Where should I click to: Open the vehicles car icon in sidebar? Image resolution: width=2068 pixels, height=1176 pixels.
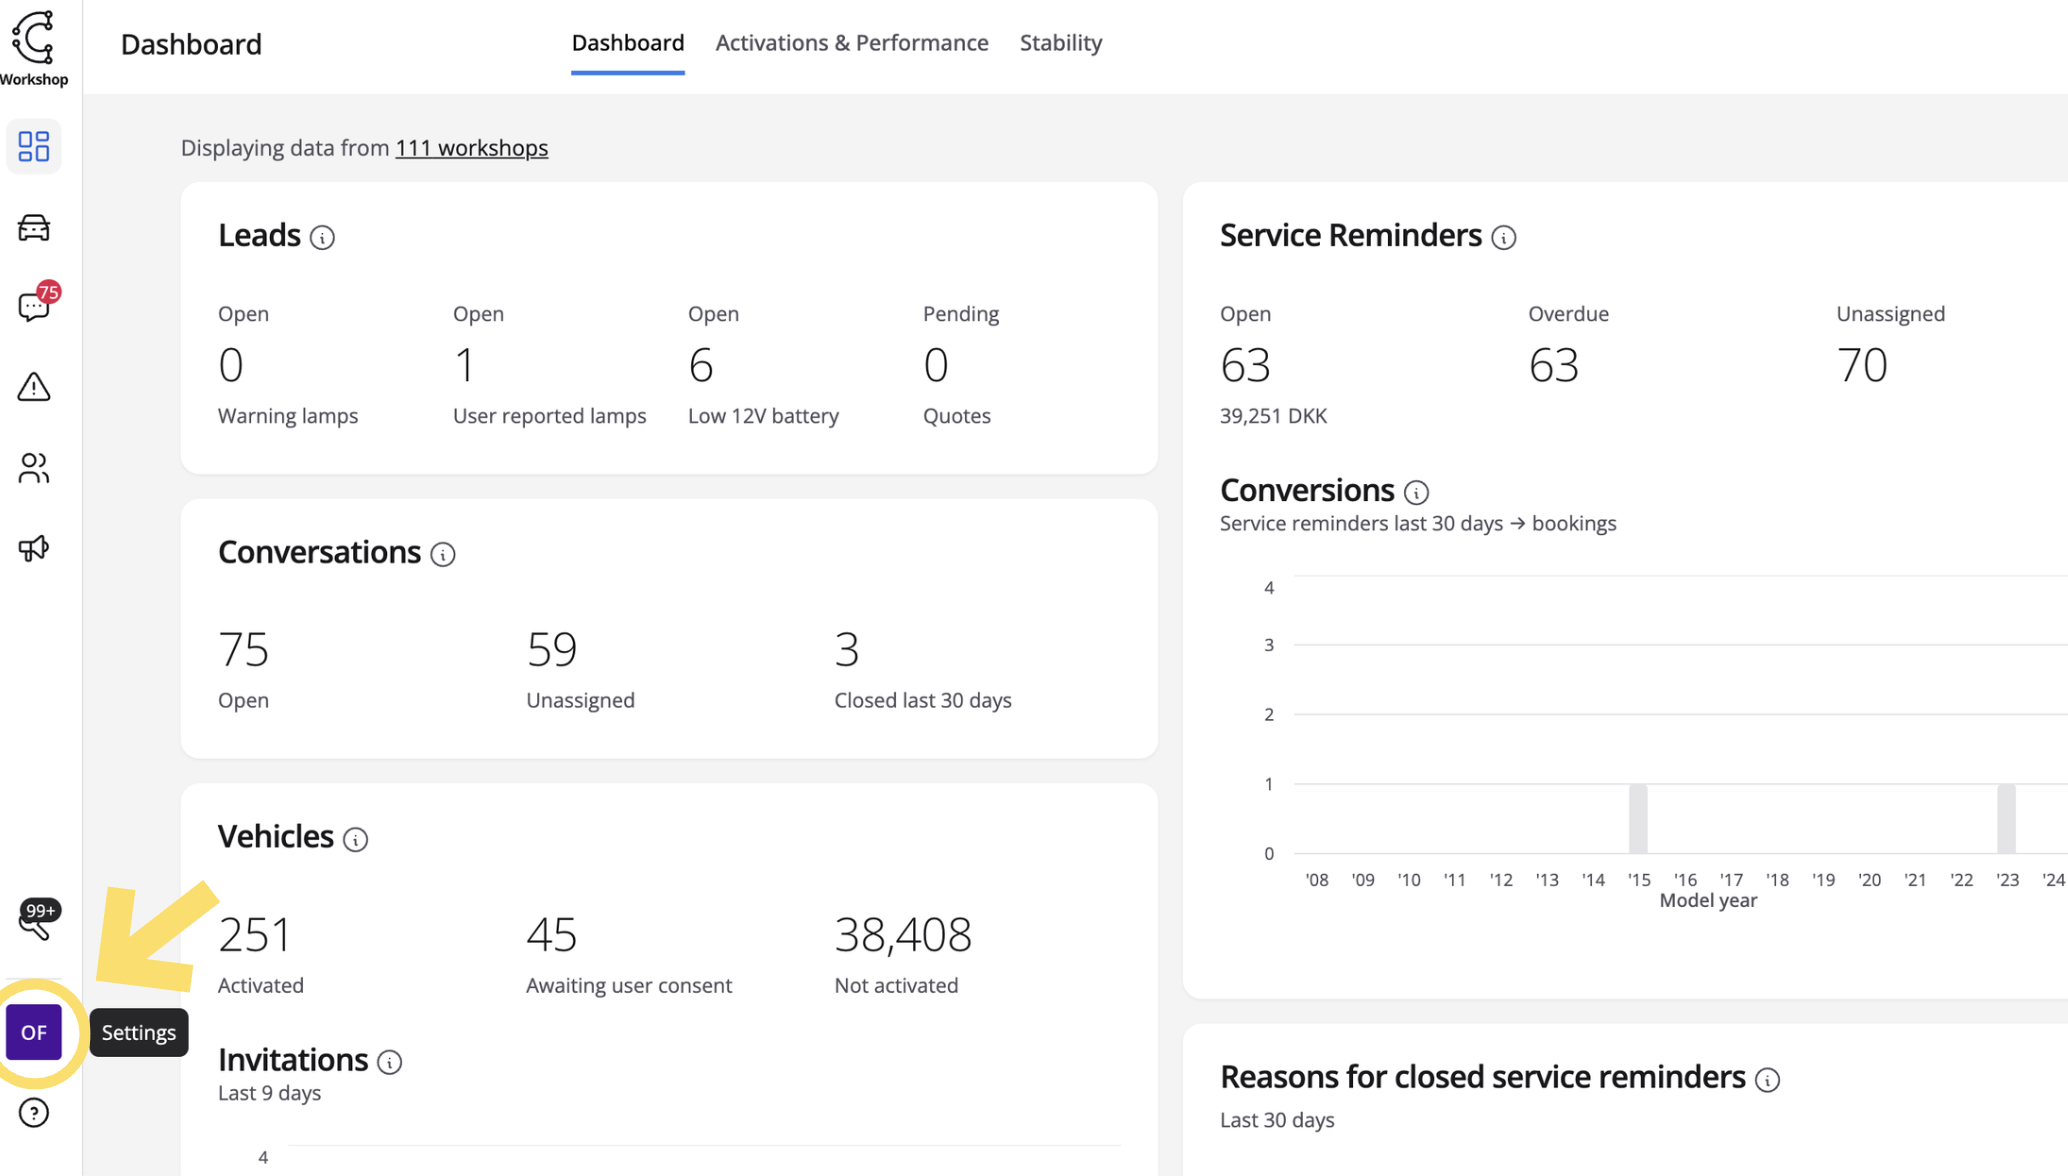pyautogui.click(x=34, y=228)
